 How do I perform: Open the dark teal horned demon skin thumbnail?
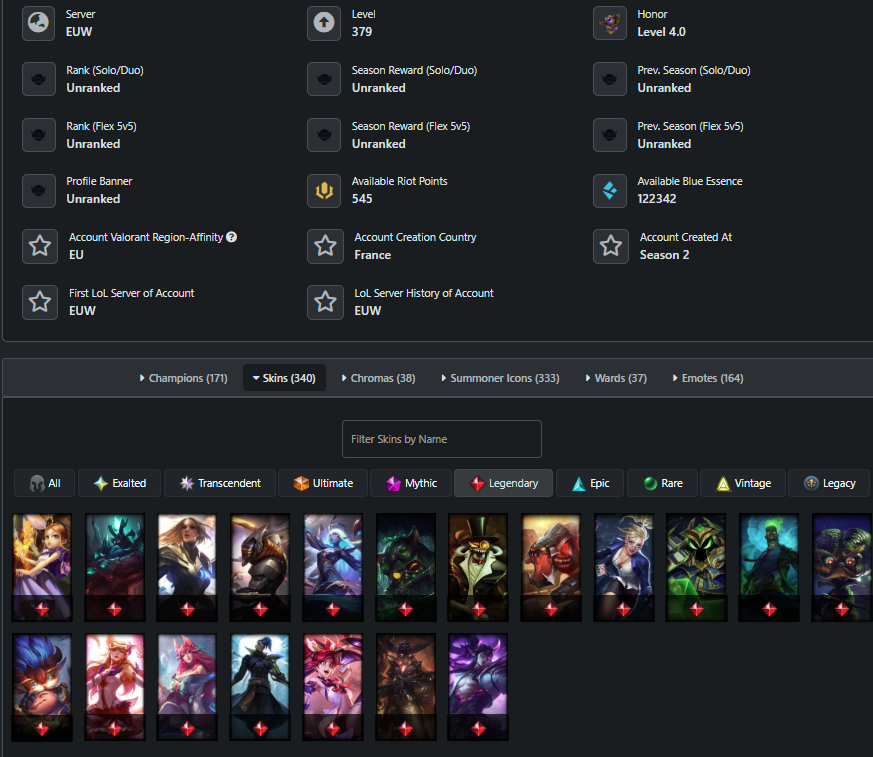pos(115,567)
